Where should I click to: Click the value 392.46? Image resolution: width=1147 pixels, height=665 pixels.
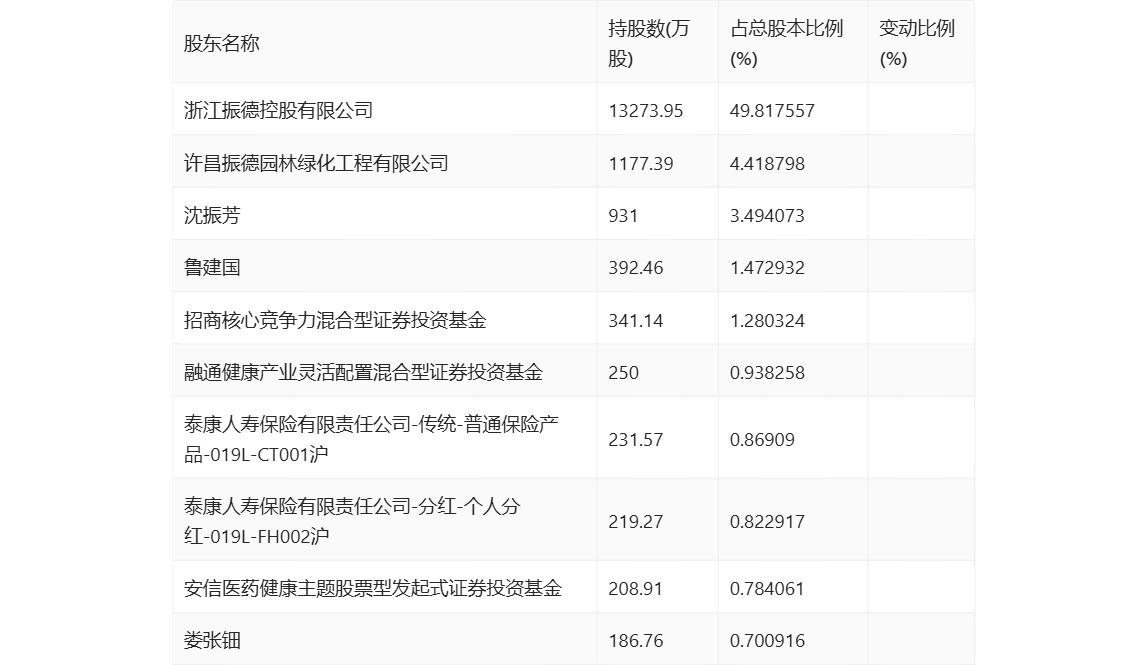tap(636, 268)
